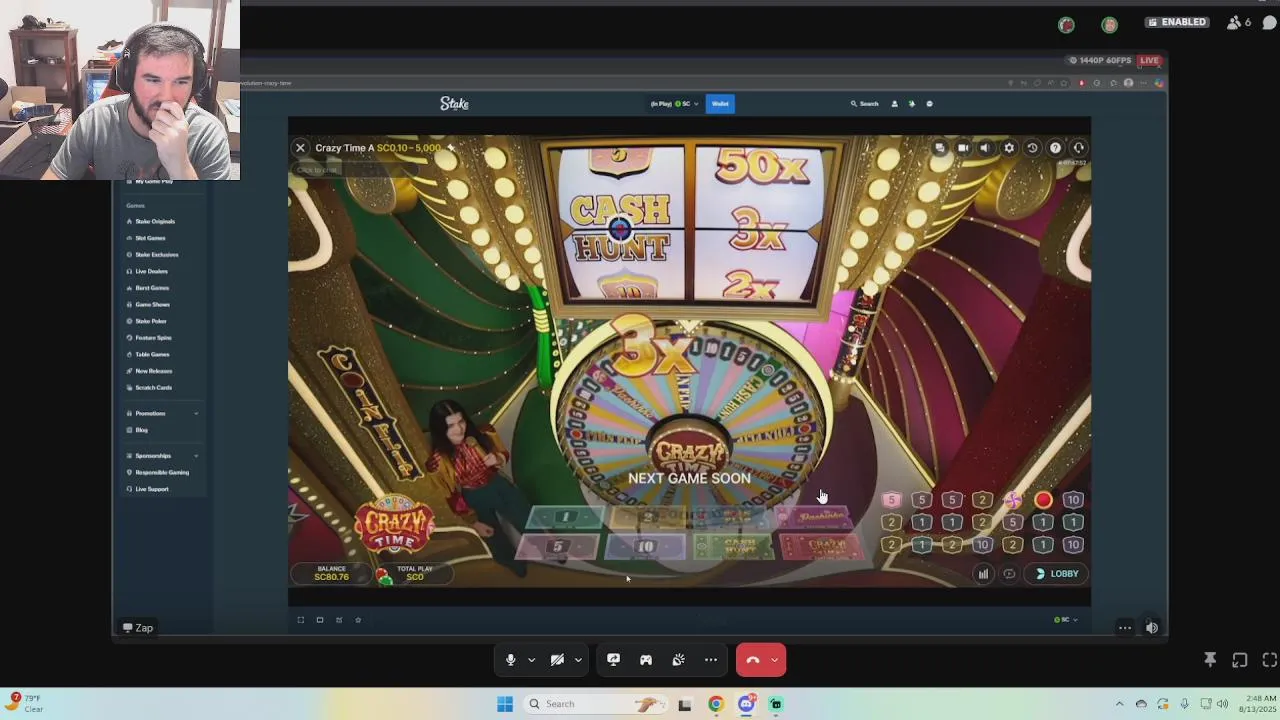Image resolution: width=1280 pixels, height=720 pixels.
Task: Open the notifications icon next to profile
Action: tap(911, 104)
